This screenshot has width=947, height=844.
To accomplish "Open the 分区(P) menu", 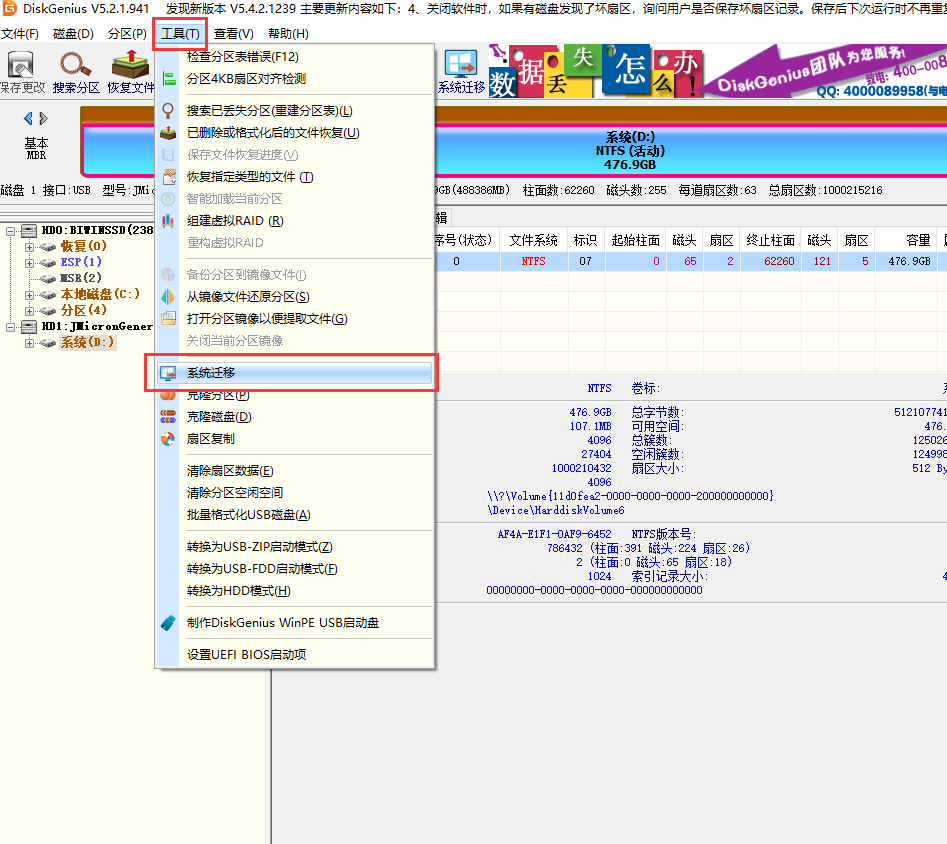I will [127, 34].
